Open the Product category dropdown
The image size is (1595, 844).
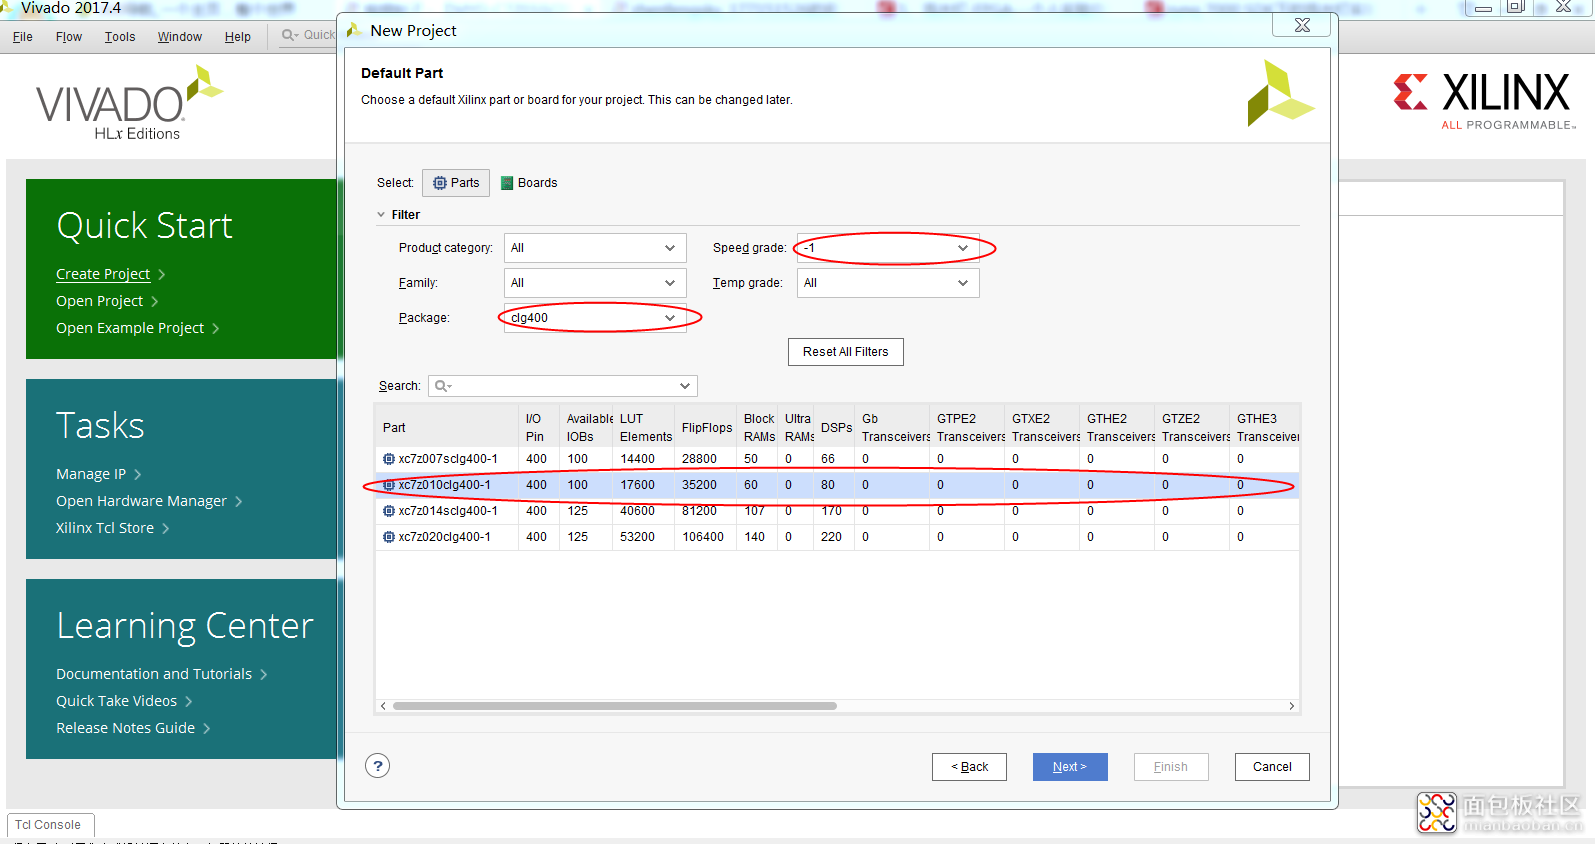coord(595,248)
